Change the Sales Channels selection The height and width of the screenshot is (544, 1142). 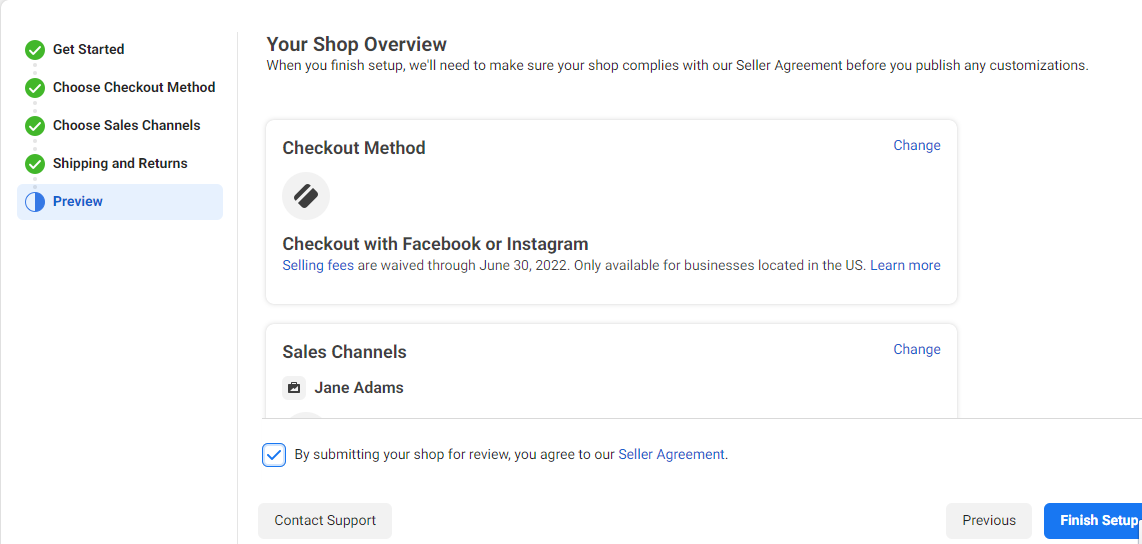(917, 349)
